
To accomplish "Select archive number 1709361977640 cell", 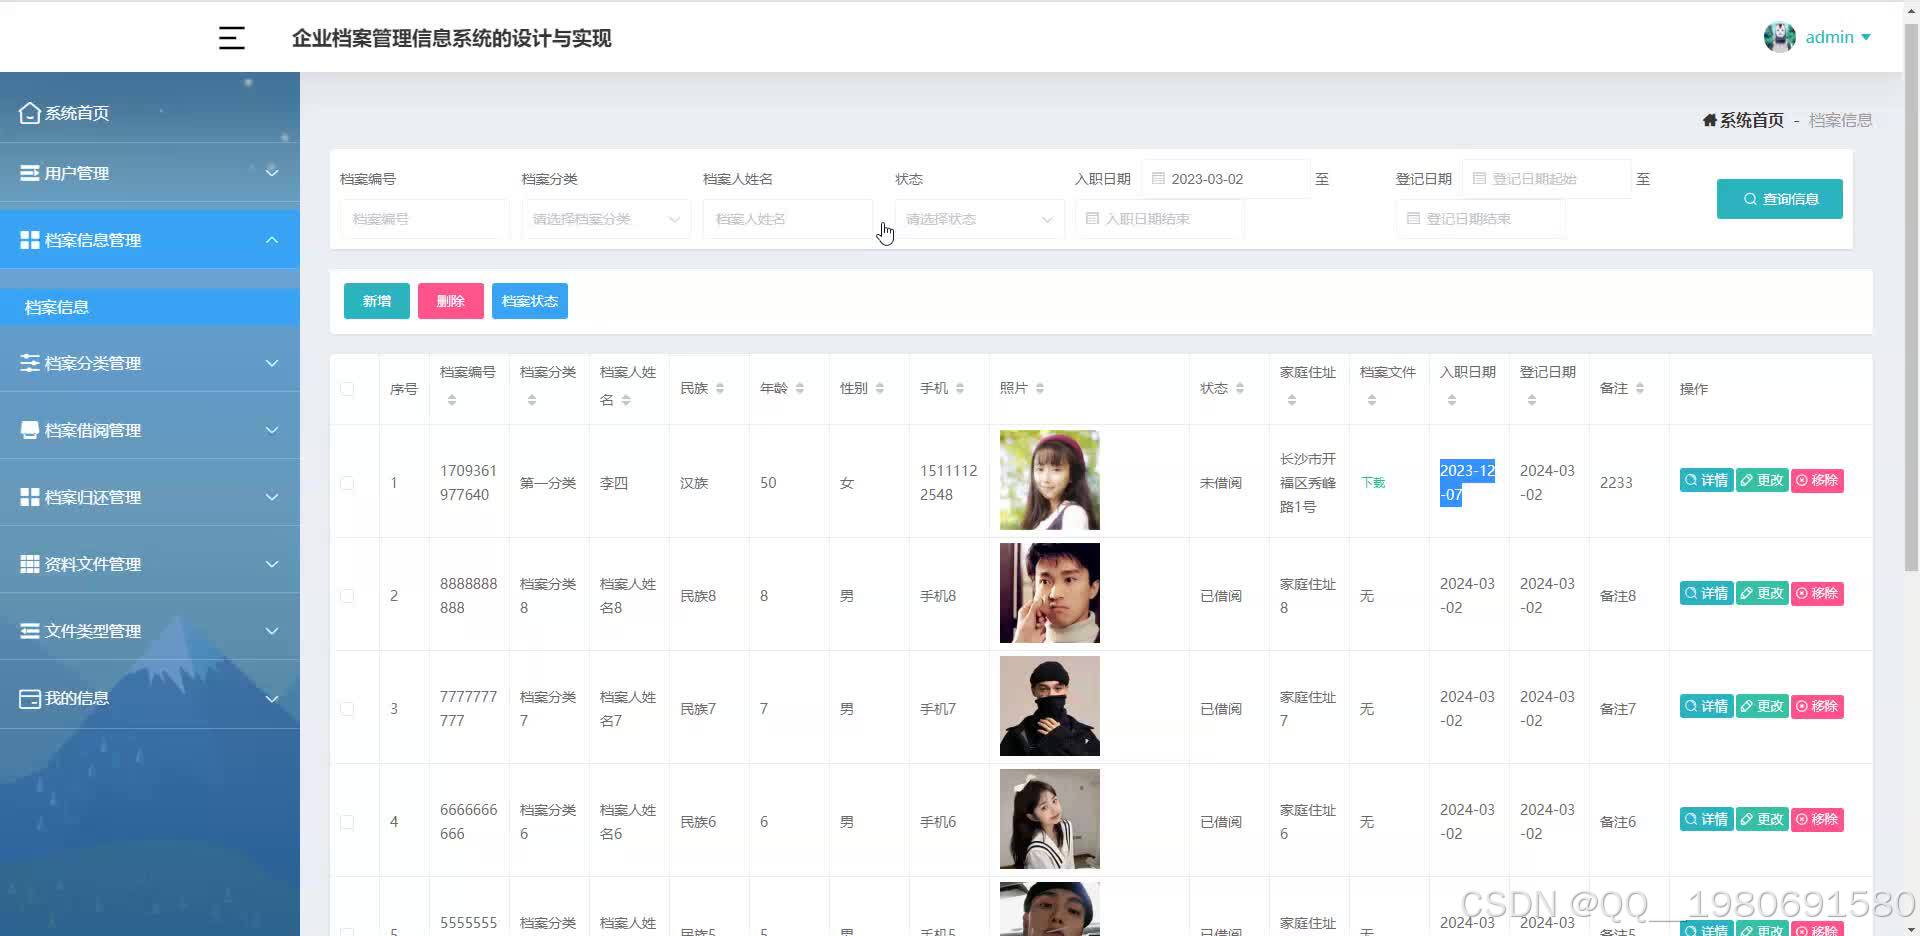I will pyautogui.click(x=468, y=483).
